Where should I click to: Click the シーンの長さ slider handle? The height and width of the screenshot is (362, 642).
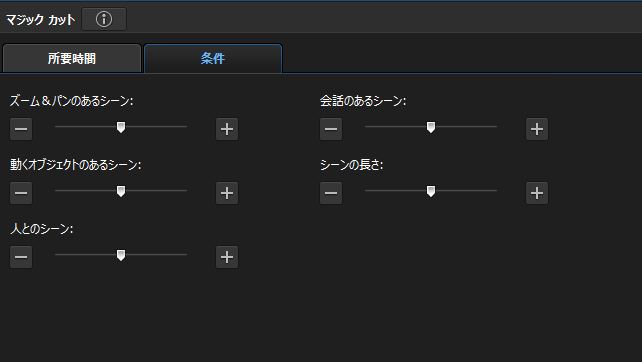(431, 191)
